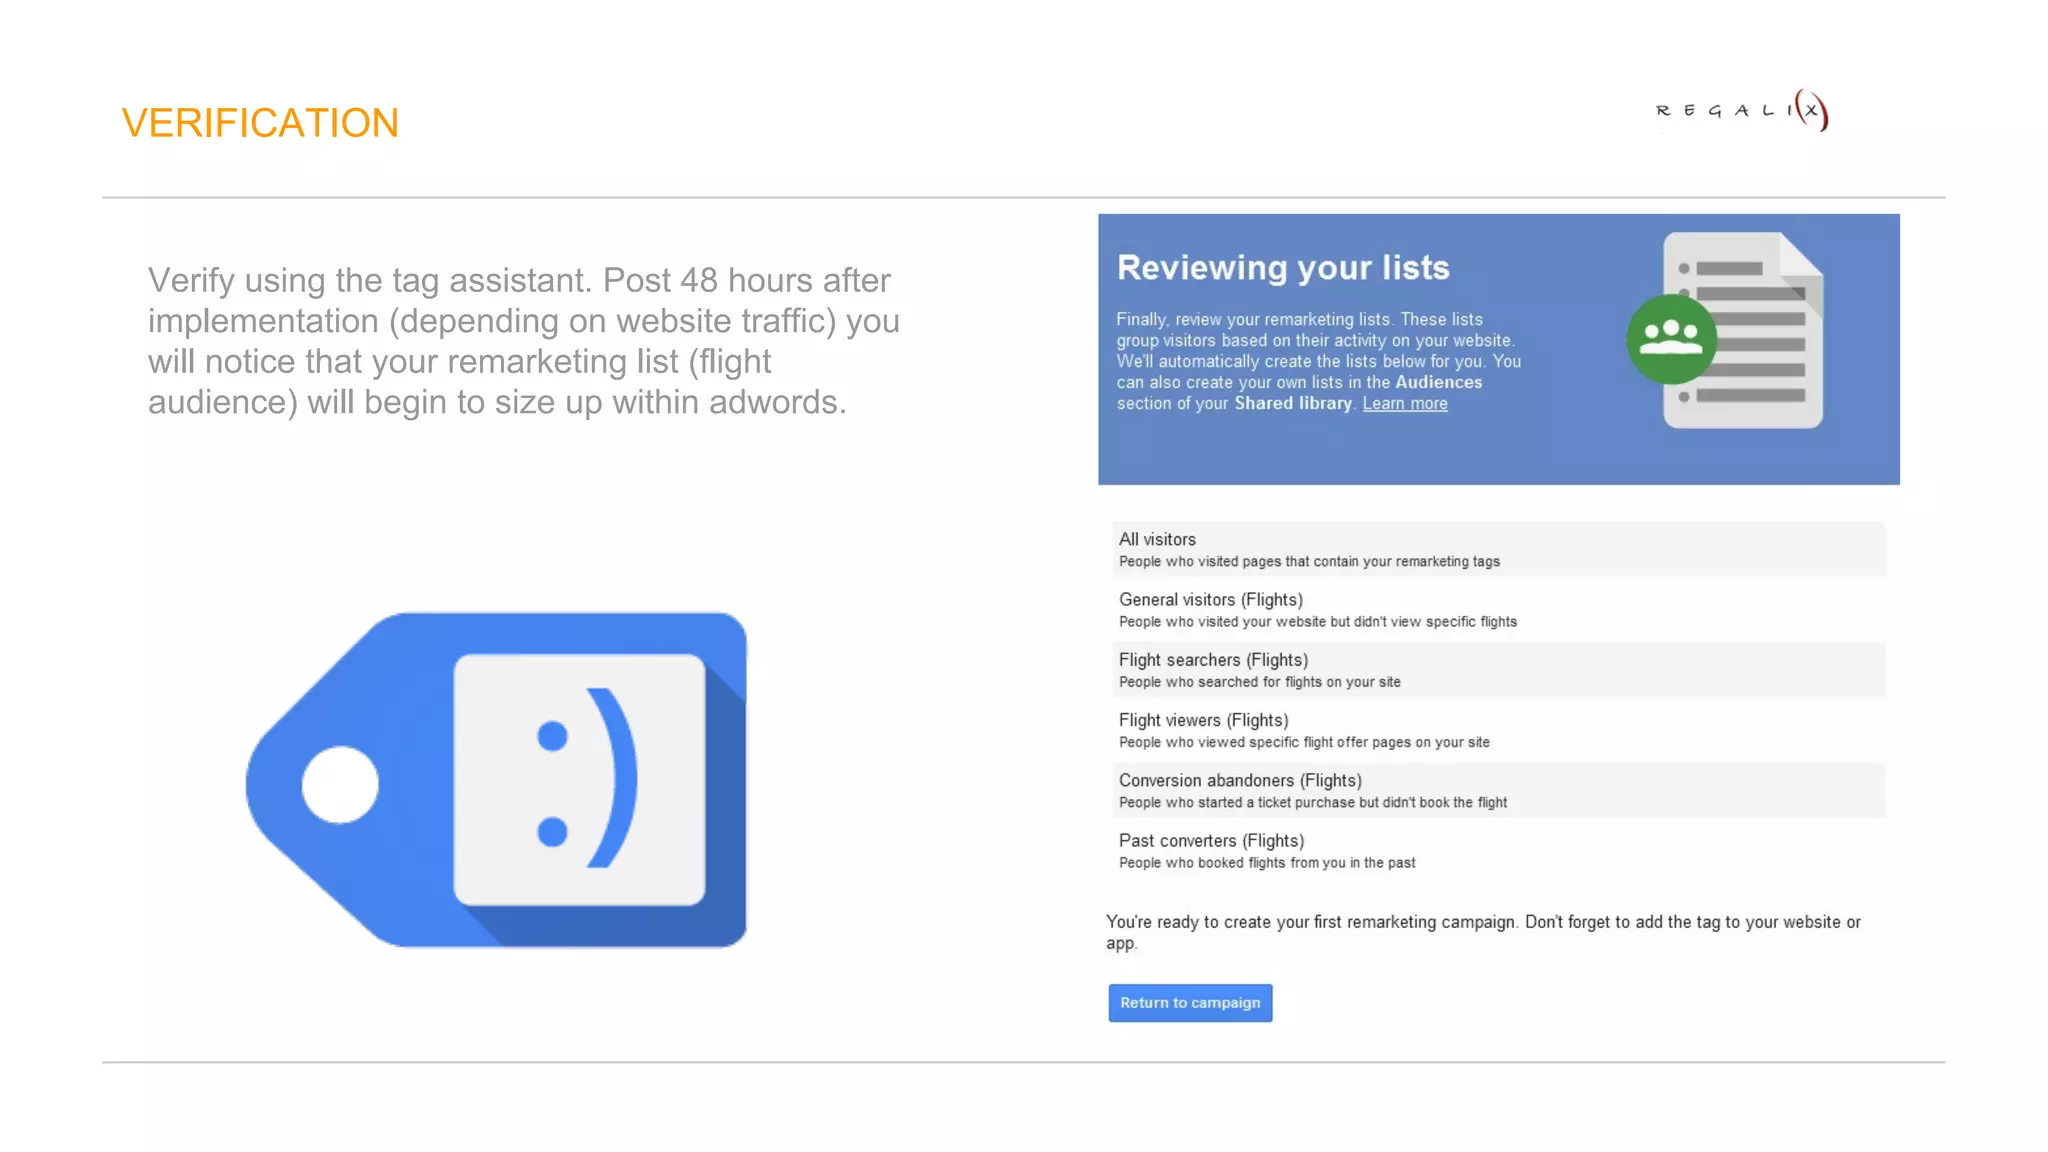The image size is (2048, 1152).
Task: Click 'People who viewed specific flight offer pages' text
Action: tap(1304, 742)
